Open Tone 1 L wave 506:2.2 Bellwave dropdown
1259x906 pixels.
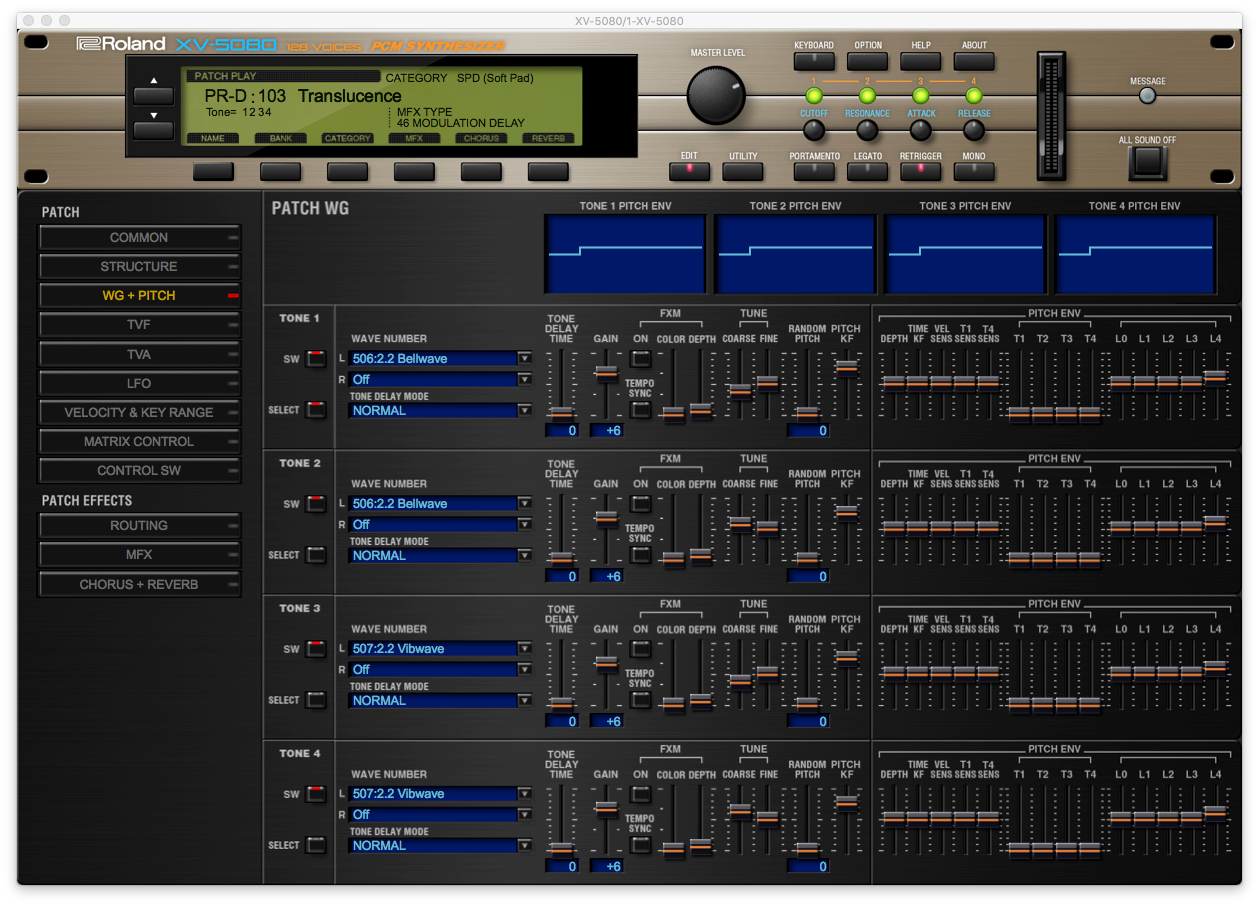point(440,358)
